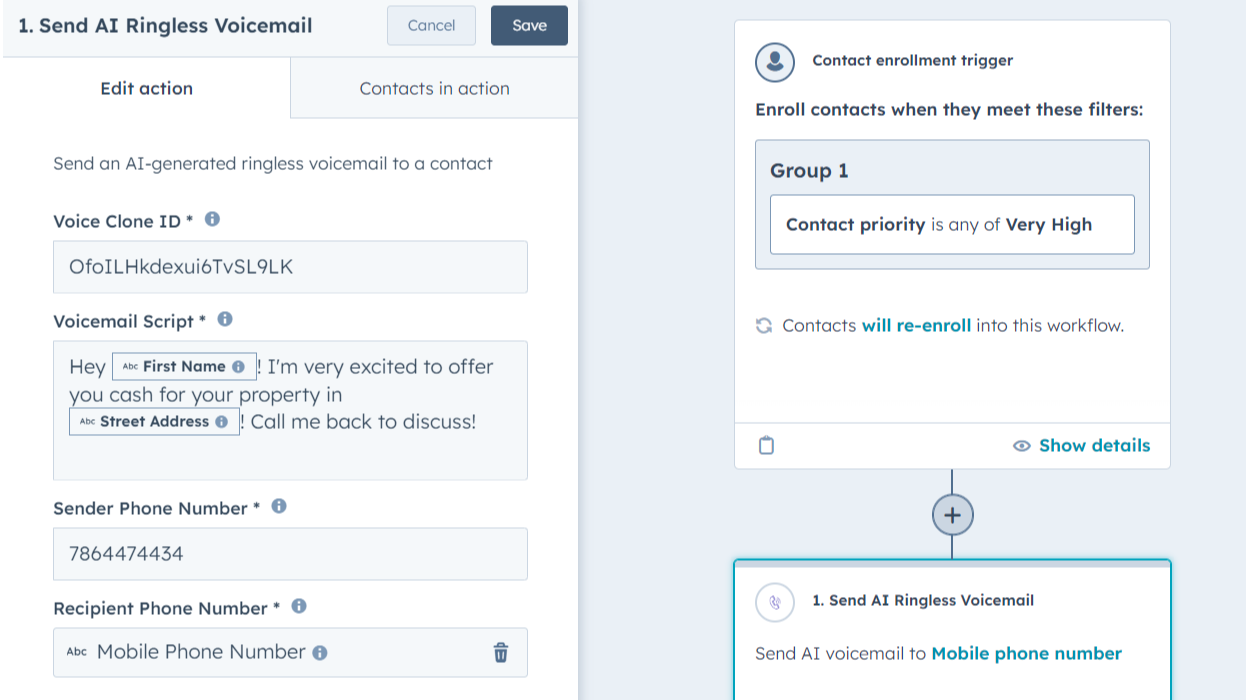Open the Voicemail Script tooltip icon
Image resolution: width=1246 pixels, height=700 pixels.
point(224,319)
